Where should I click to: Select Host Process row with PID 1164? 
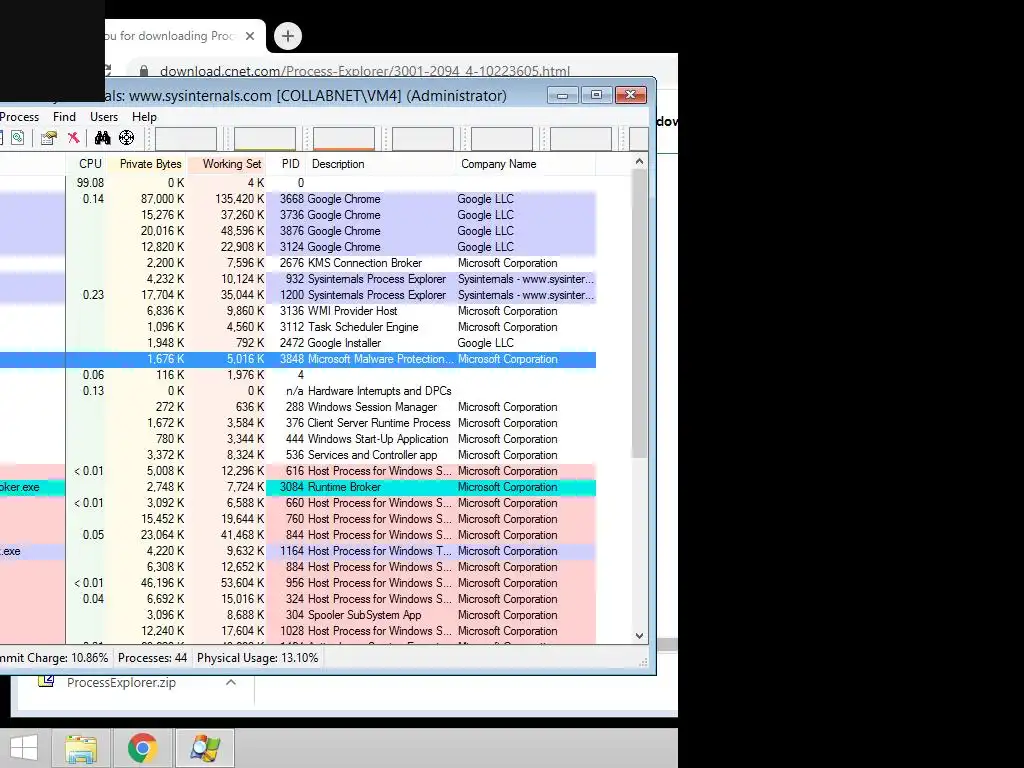pyautogui.click(x=298, y=551)
